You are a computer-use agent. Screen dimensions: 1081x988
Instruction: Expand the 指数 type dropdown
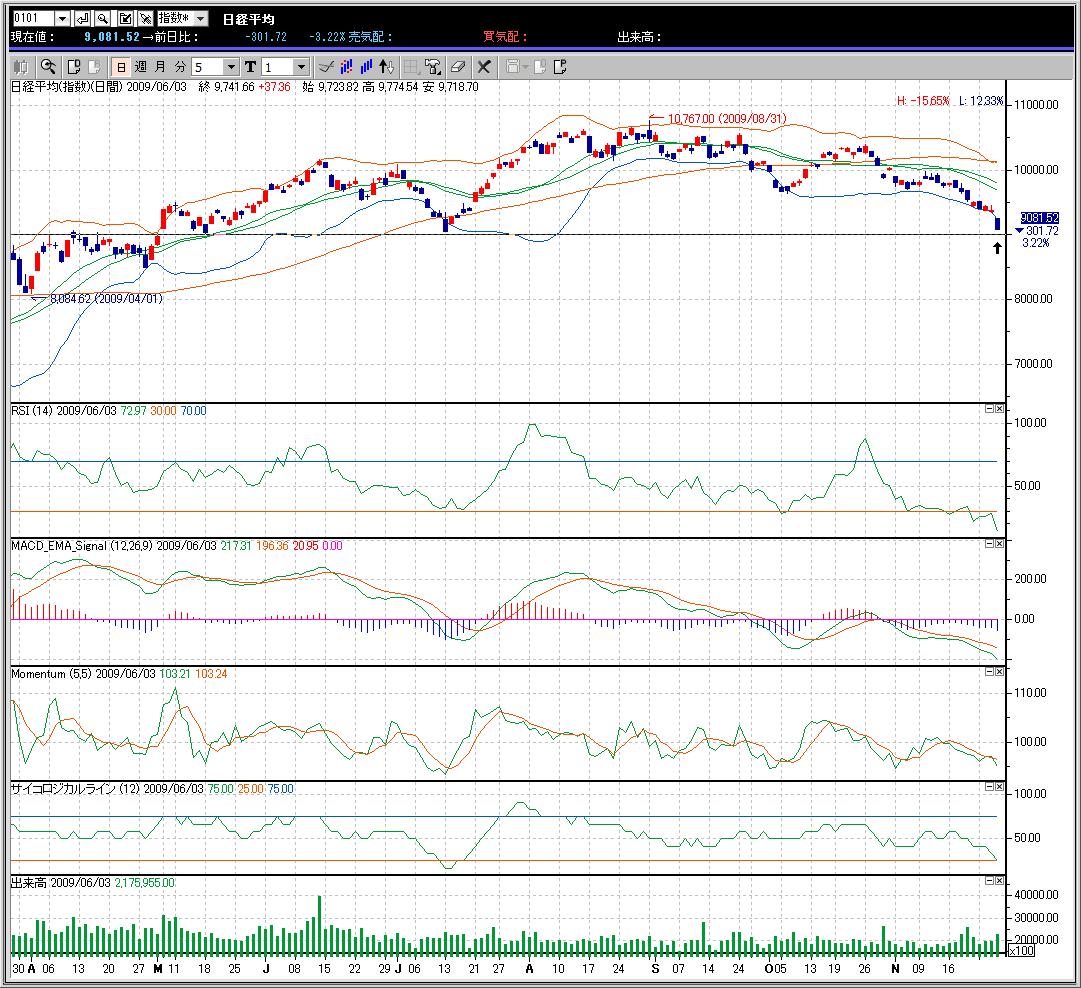[x=199, y=19]
